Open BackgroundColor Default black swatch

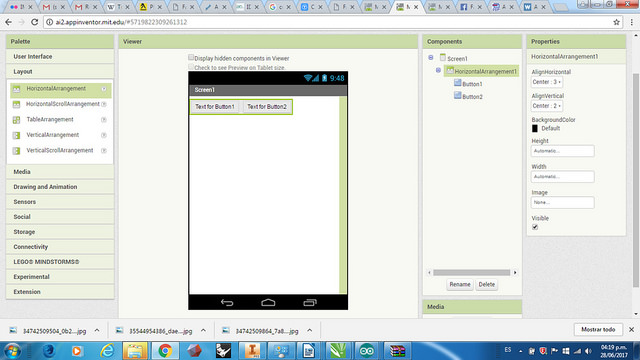(x=535, y=129)
